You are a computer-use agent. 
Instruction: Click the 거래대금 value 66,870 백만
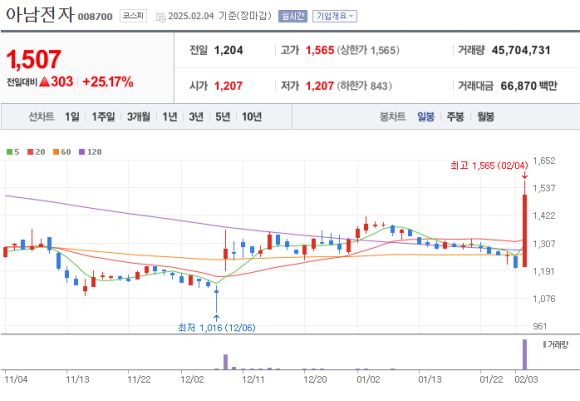click(x=529, y=86)
